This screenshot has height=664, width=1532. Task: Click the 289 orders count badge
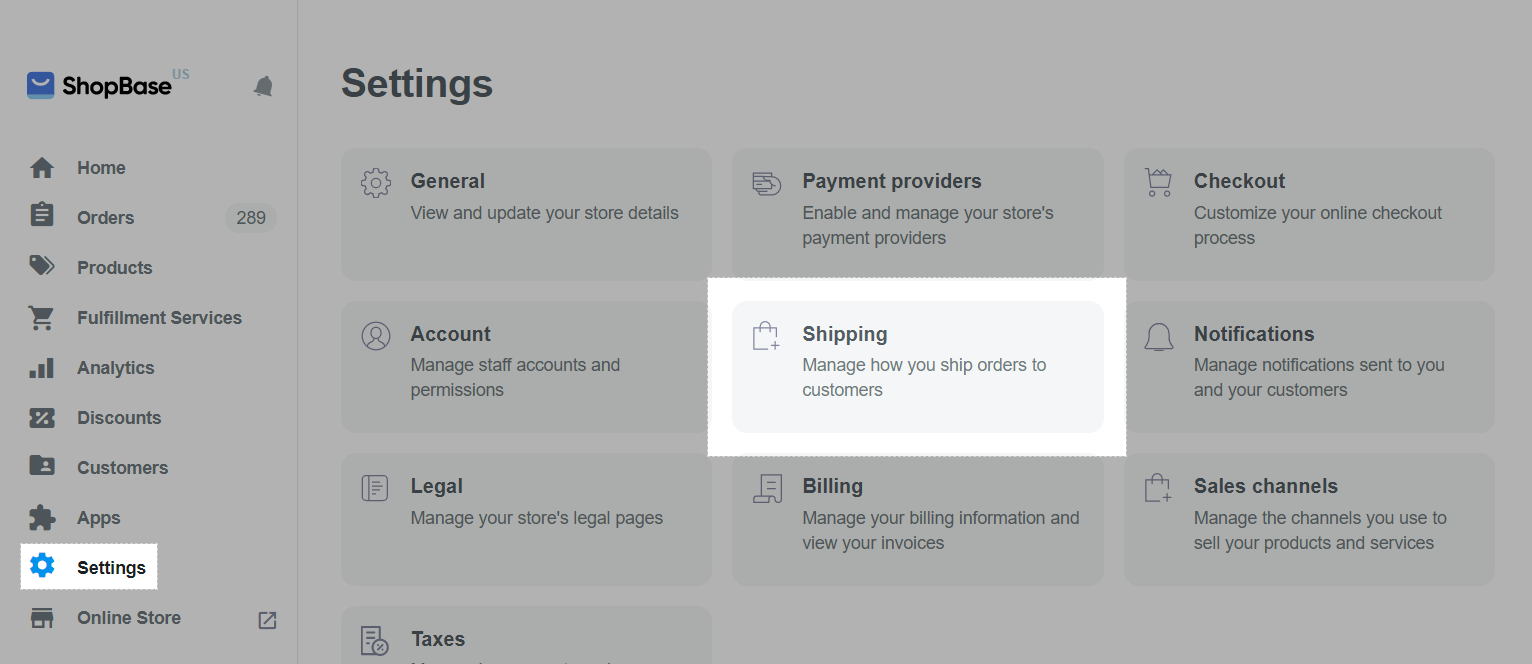(250, 218)
